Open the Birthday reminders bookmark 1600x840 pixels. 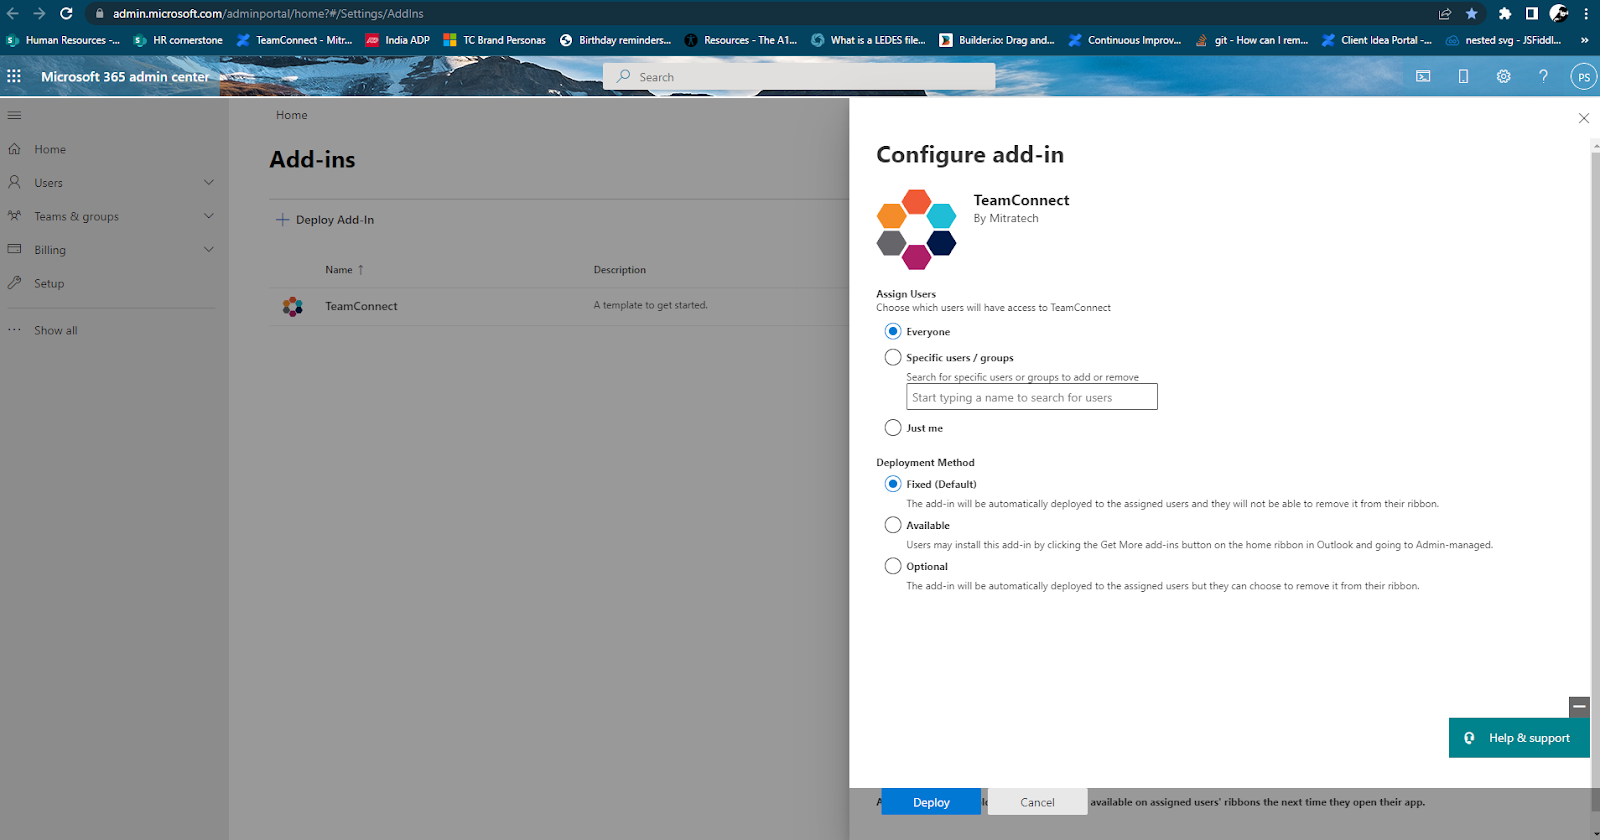pyautogui.click(x=615, y=40)
